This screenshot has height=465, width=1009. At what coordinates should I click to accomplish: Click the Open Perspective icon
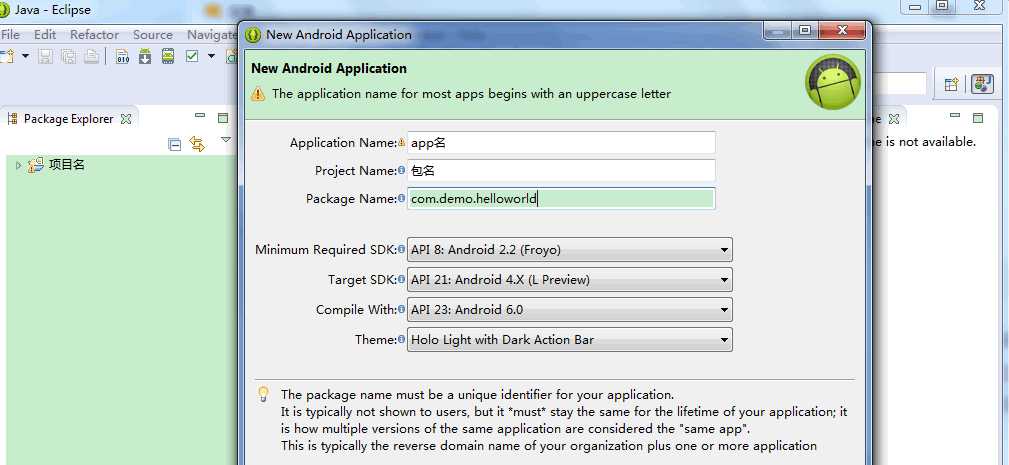[951, 84]
